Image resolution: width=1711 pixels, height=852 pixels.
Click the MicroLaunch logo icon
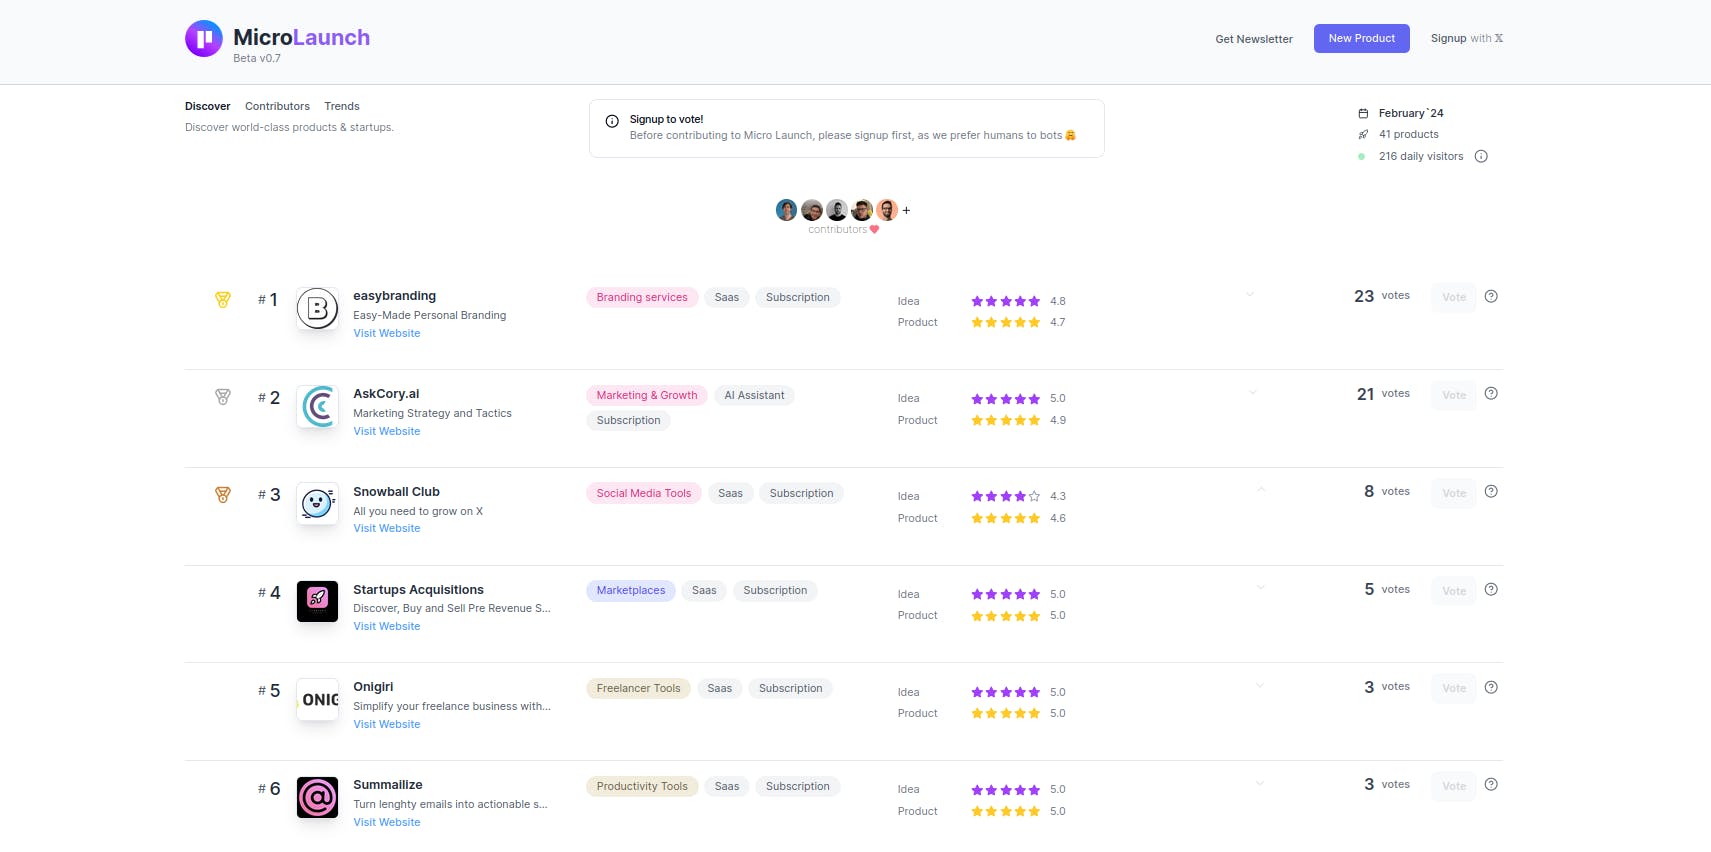click(x=204, y=39)
